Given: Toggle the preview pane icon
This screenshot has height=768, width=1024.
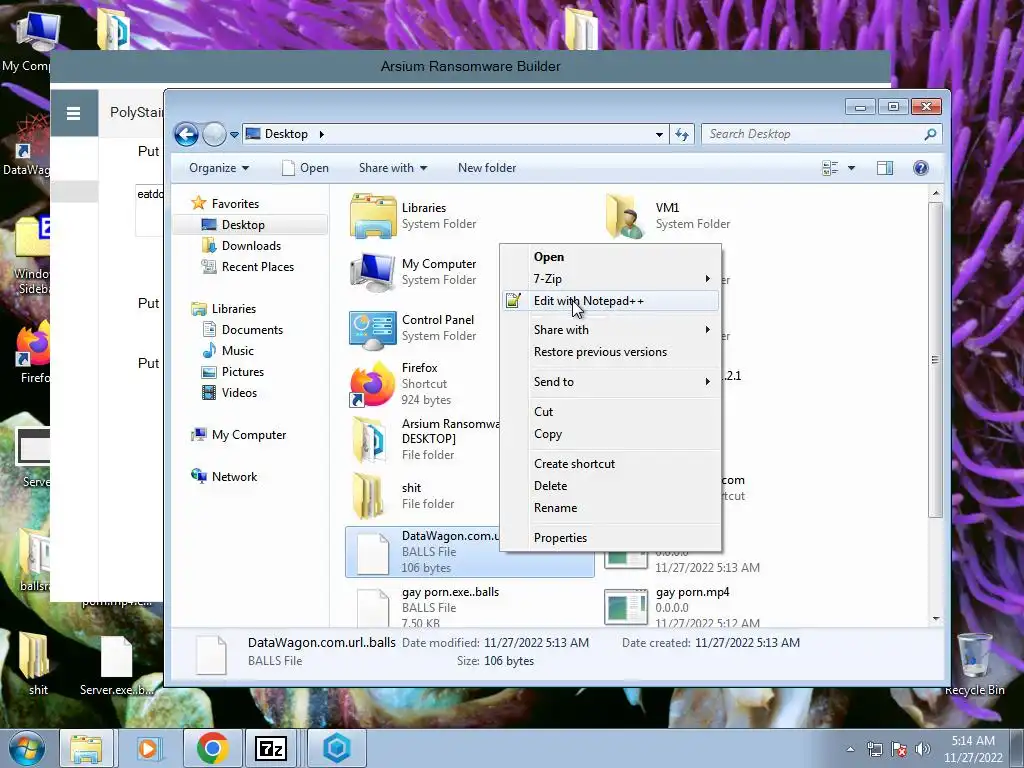Looking at the screenshot, I should 885,168.
